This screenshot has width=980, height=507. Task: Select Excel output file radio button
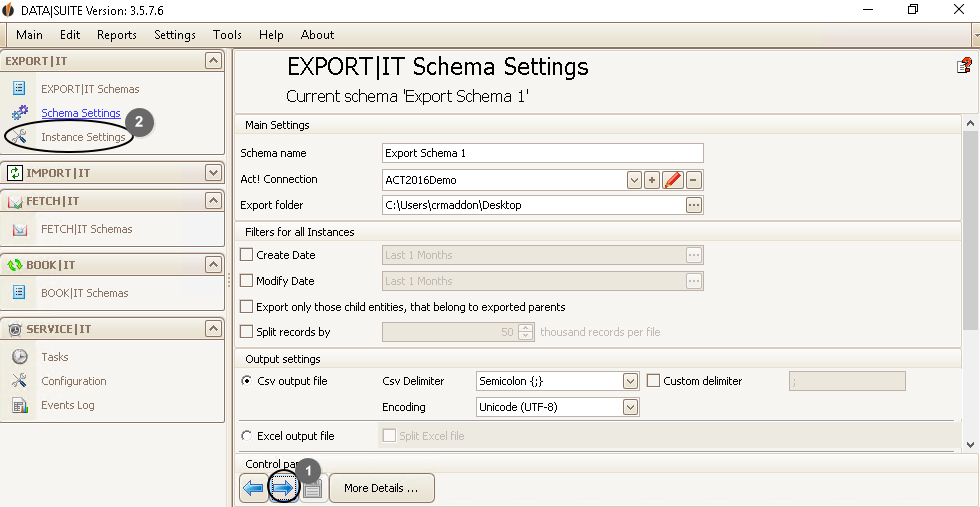coord(247,436)
